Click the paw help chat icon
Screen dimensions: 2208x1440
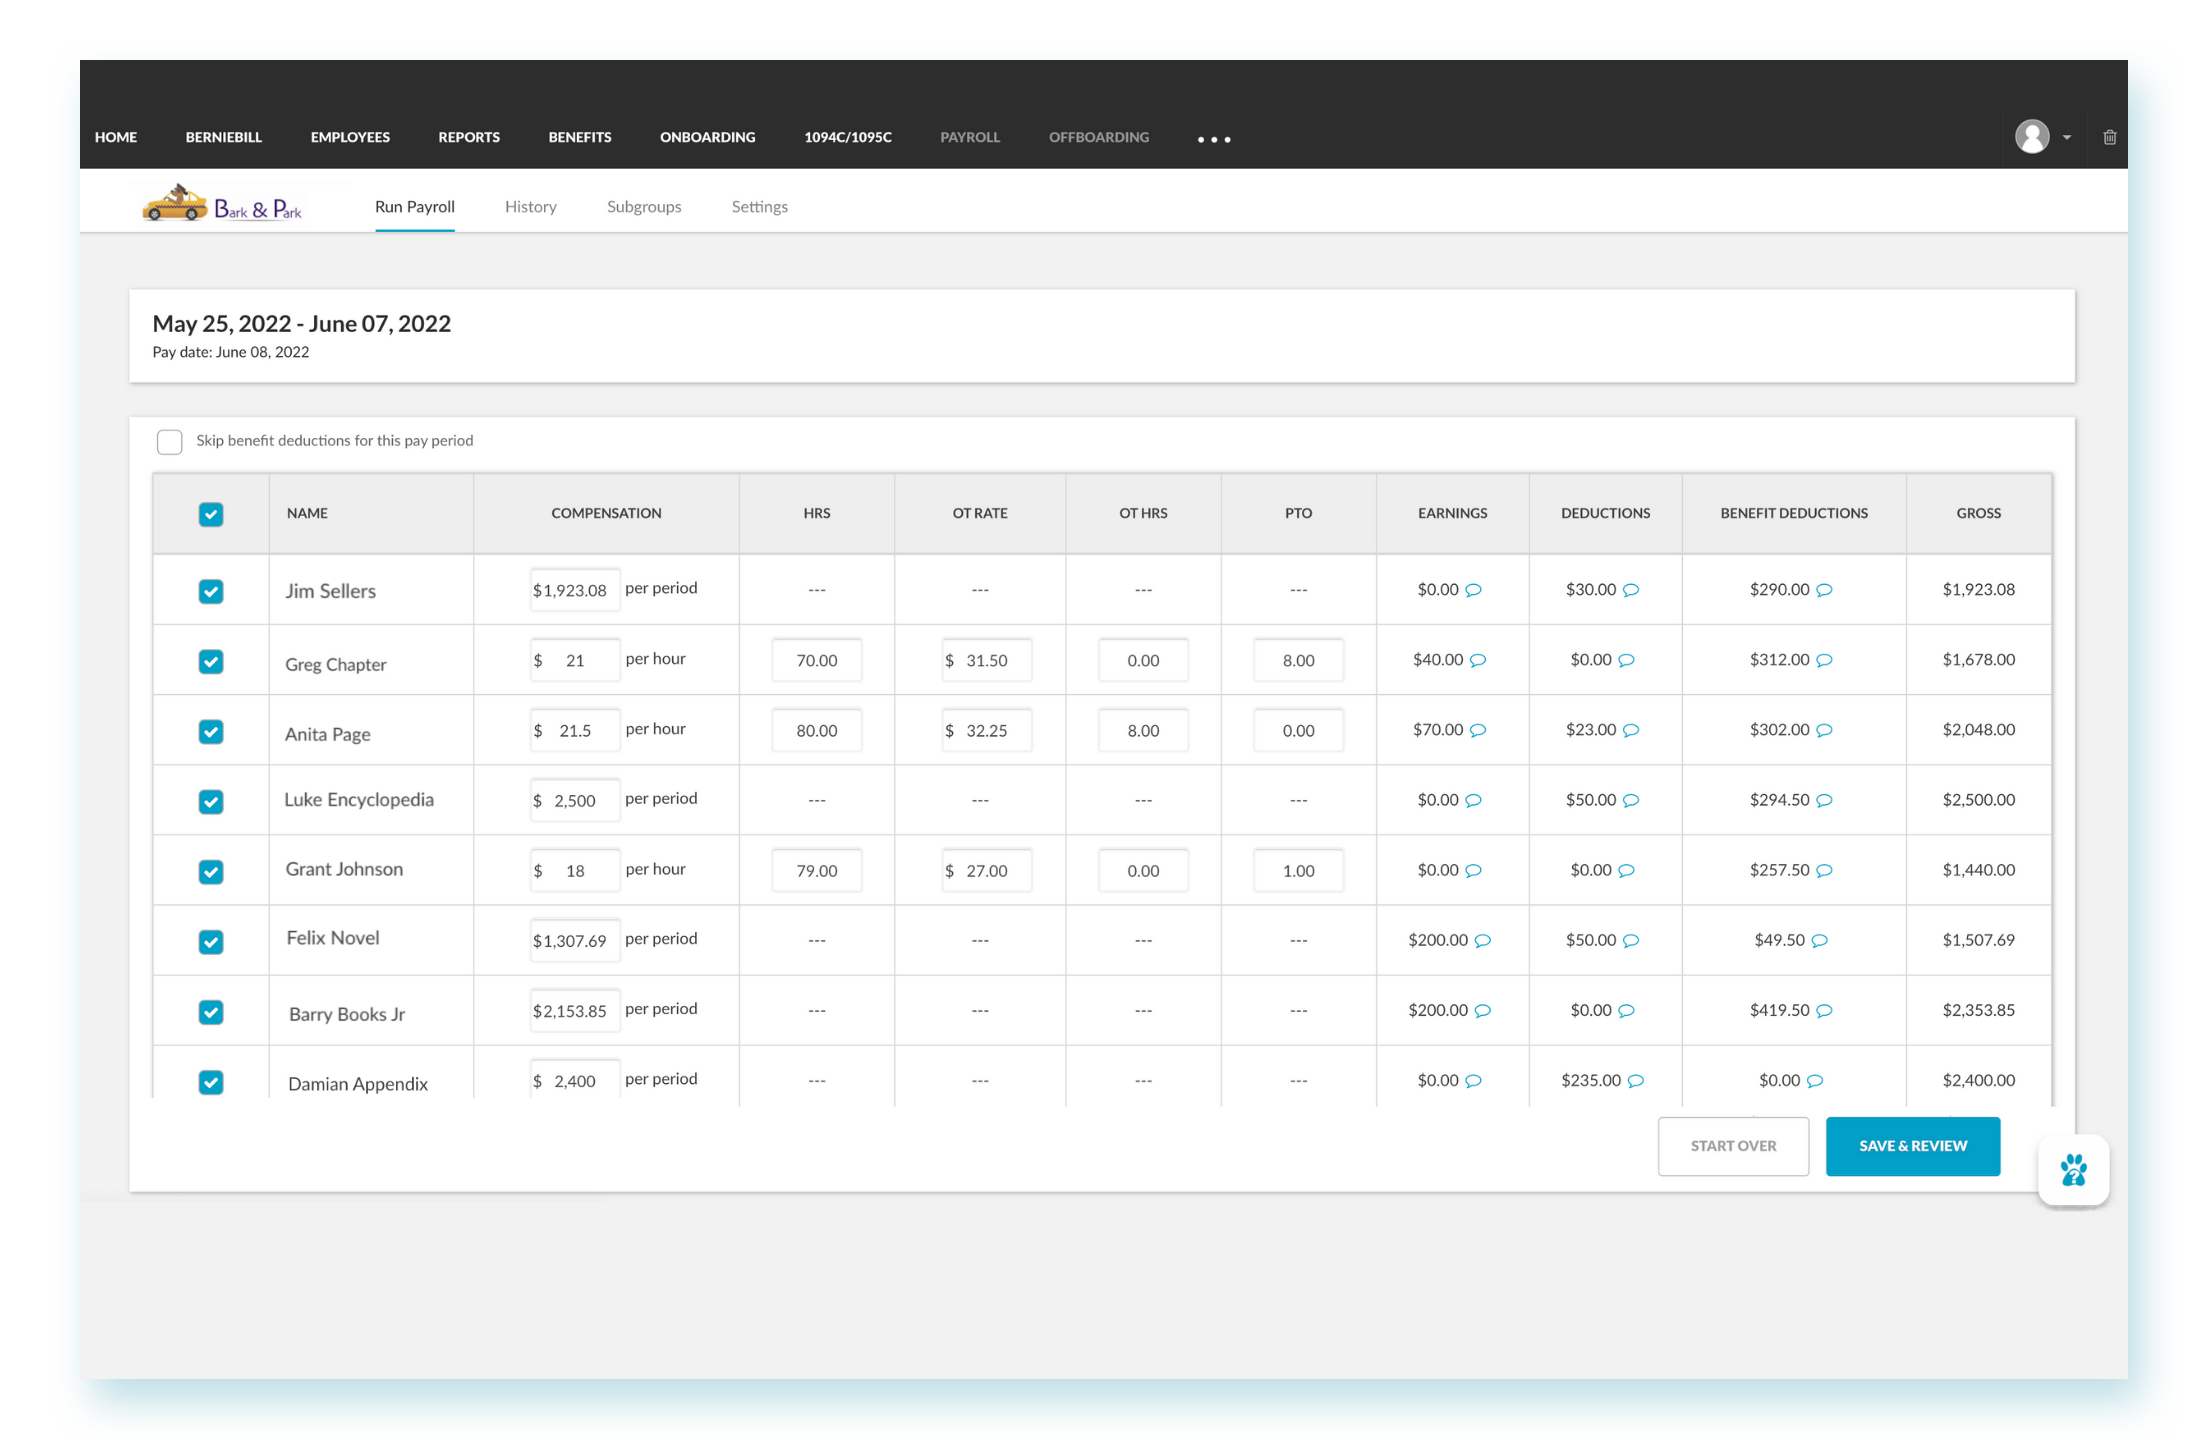tap(2073, 1170)
